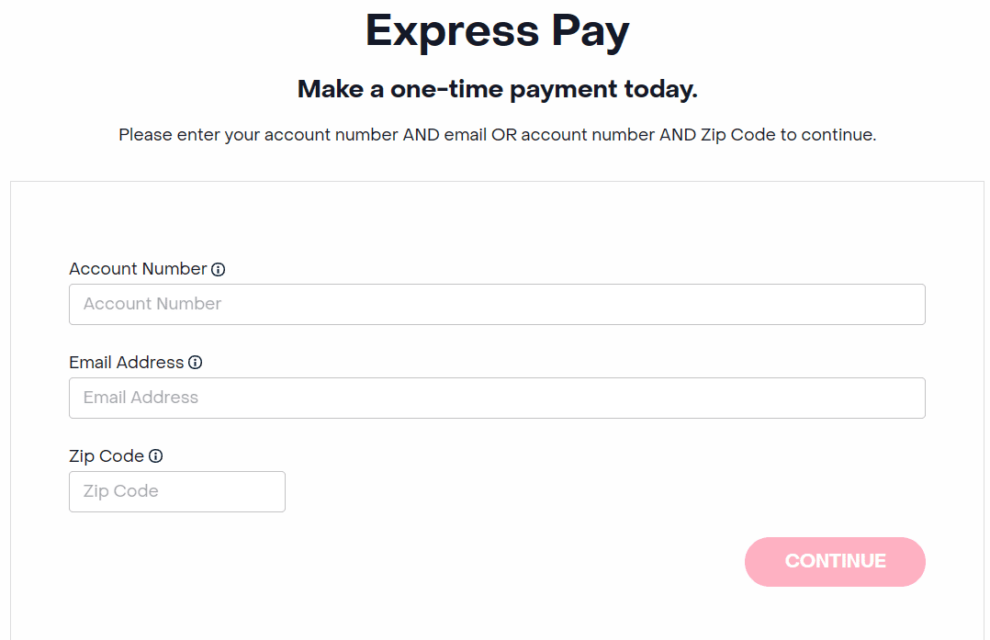
Task: Click the Account Number placeholder text
Action: 153,304
